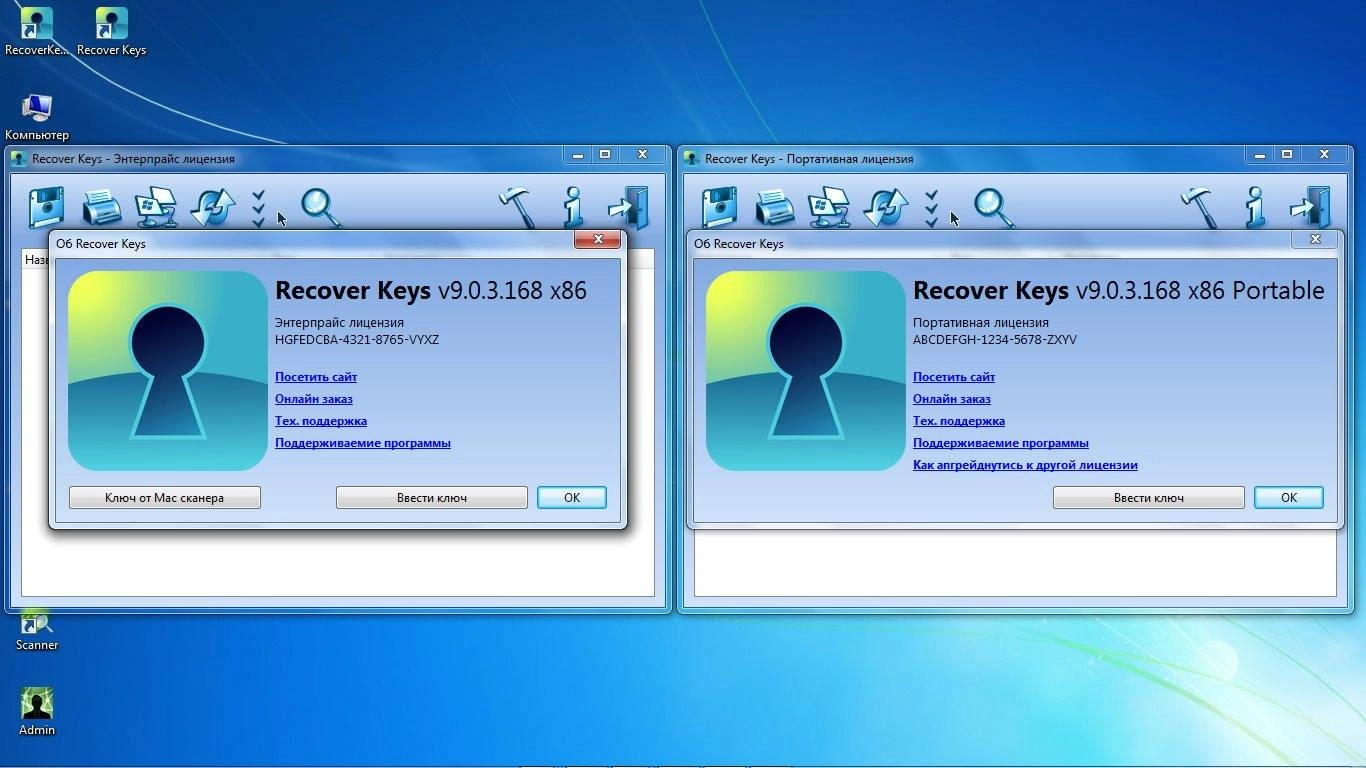Click OK in Enterprise about dialog
Screen dimensions: 1366x768
tap(572, 497)
